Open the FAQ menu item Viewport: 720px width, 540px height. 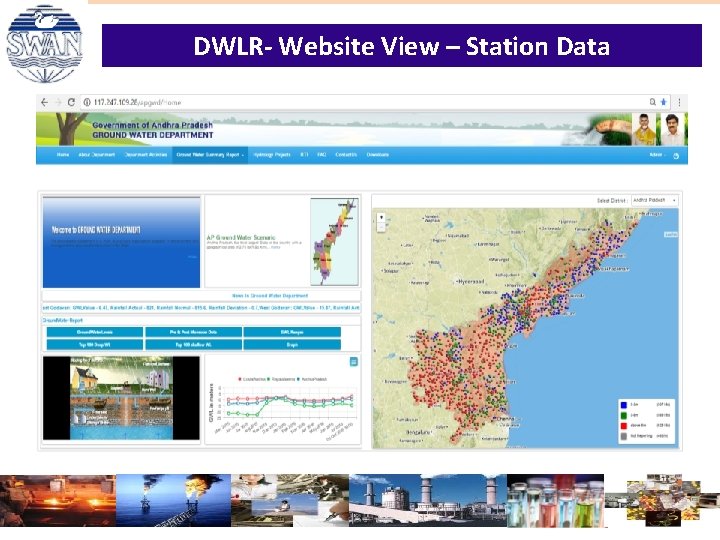point(321,155)
